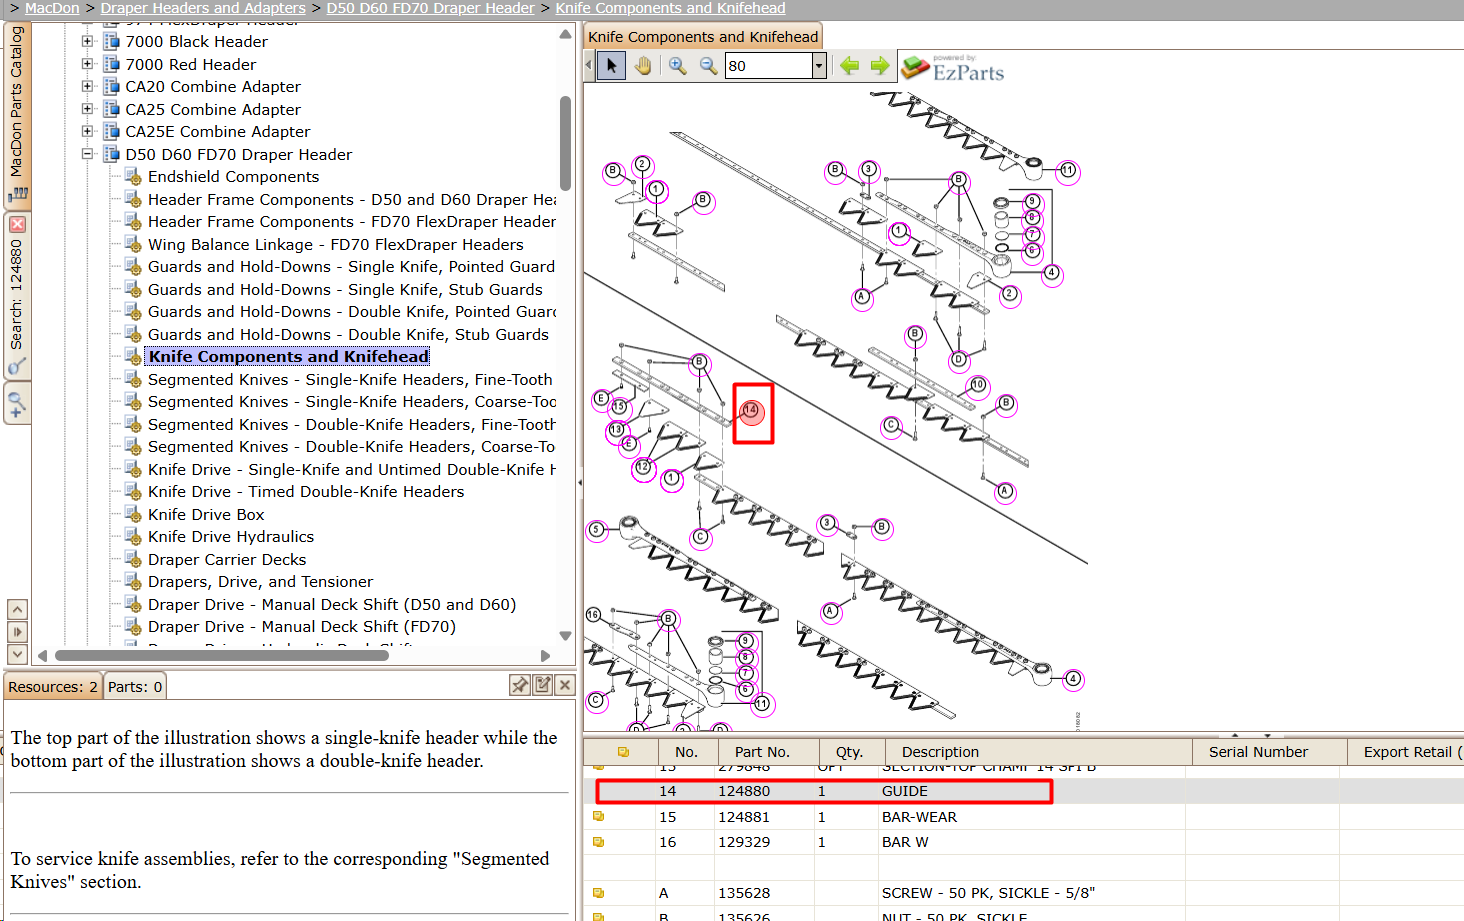Viewport: 1464px width, 921px height.
Task: Expand the 7000 Black Header node
Action: (x=87, y=41)
